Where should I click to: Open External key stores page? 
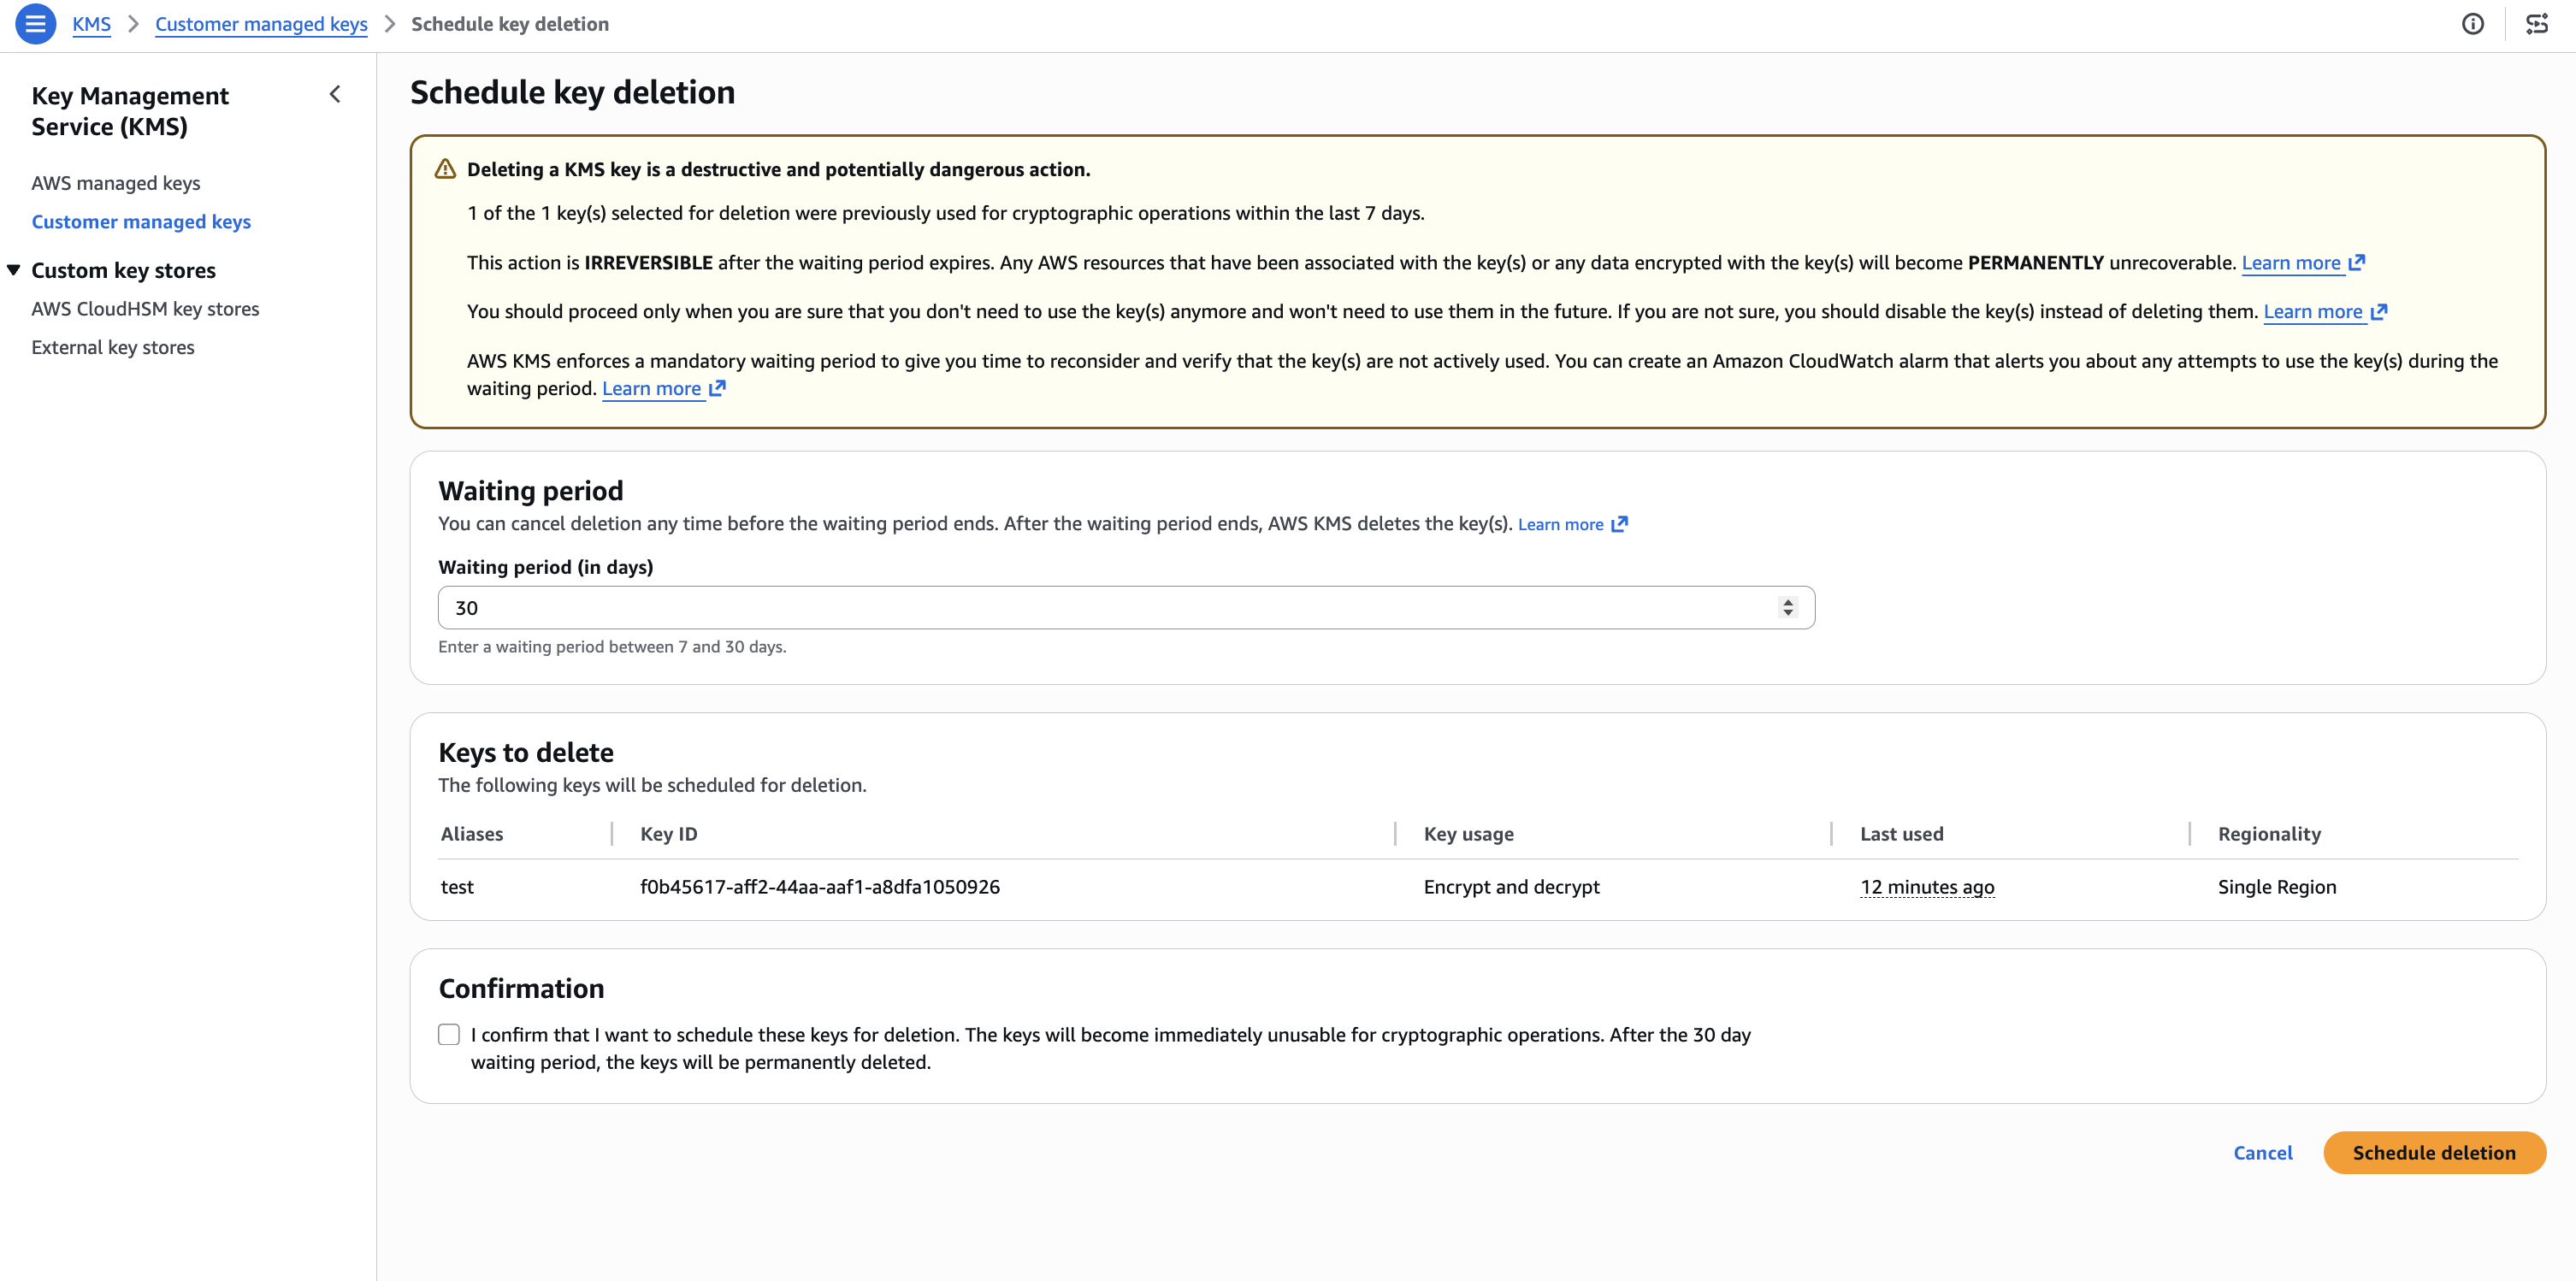click(113, 347)
